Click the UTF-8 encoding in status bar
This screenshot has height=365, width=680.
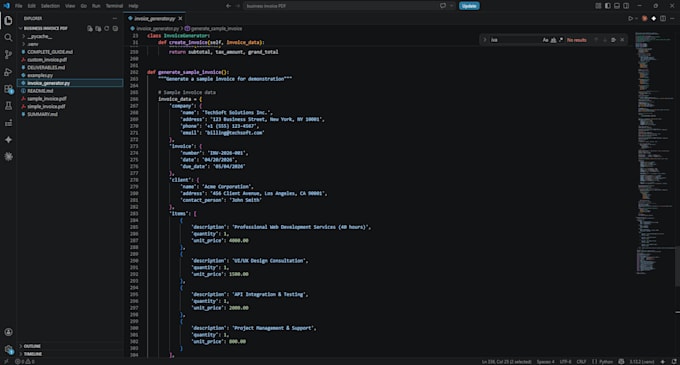566,362
